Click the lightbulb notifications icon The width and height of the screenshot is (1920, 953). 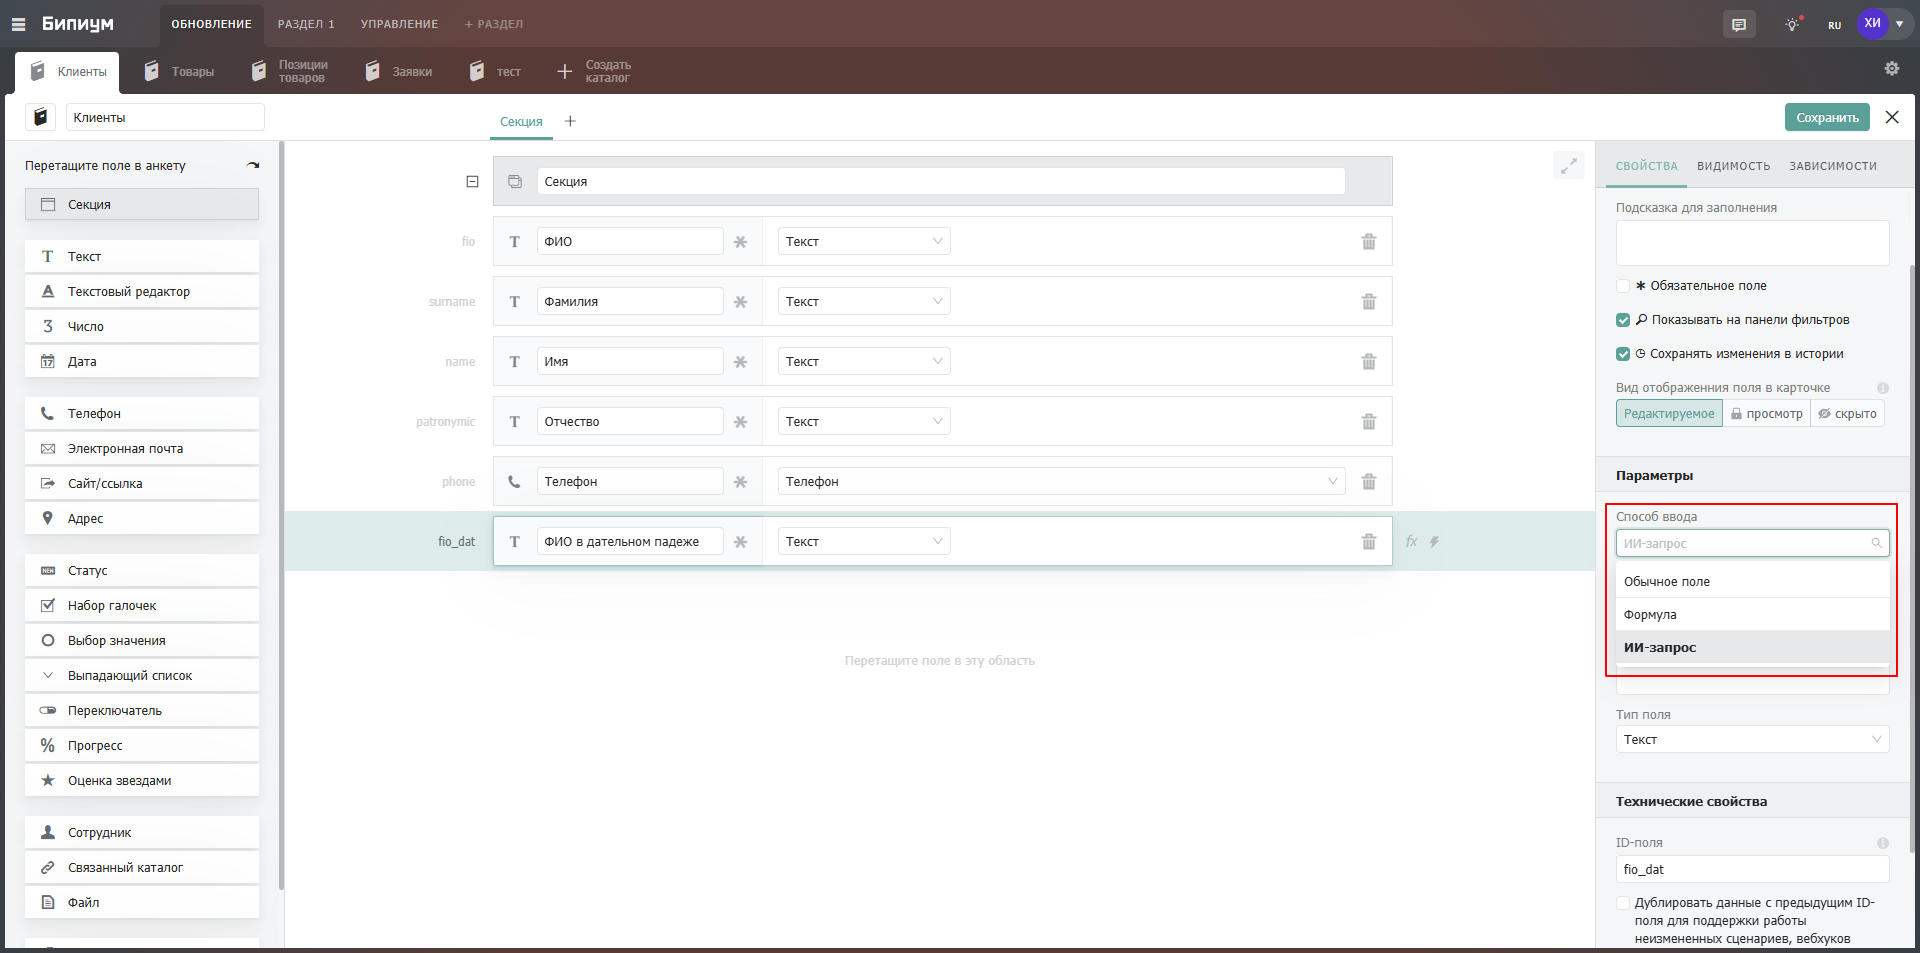tap(1792, 25)
